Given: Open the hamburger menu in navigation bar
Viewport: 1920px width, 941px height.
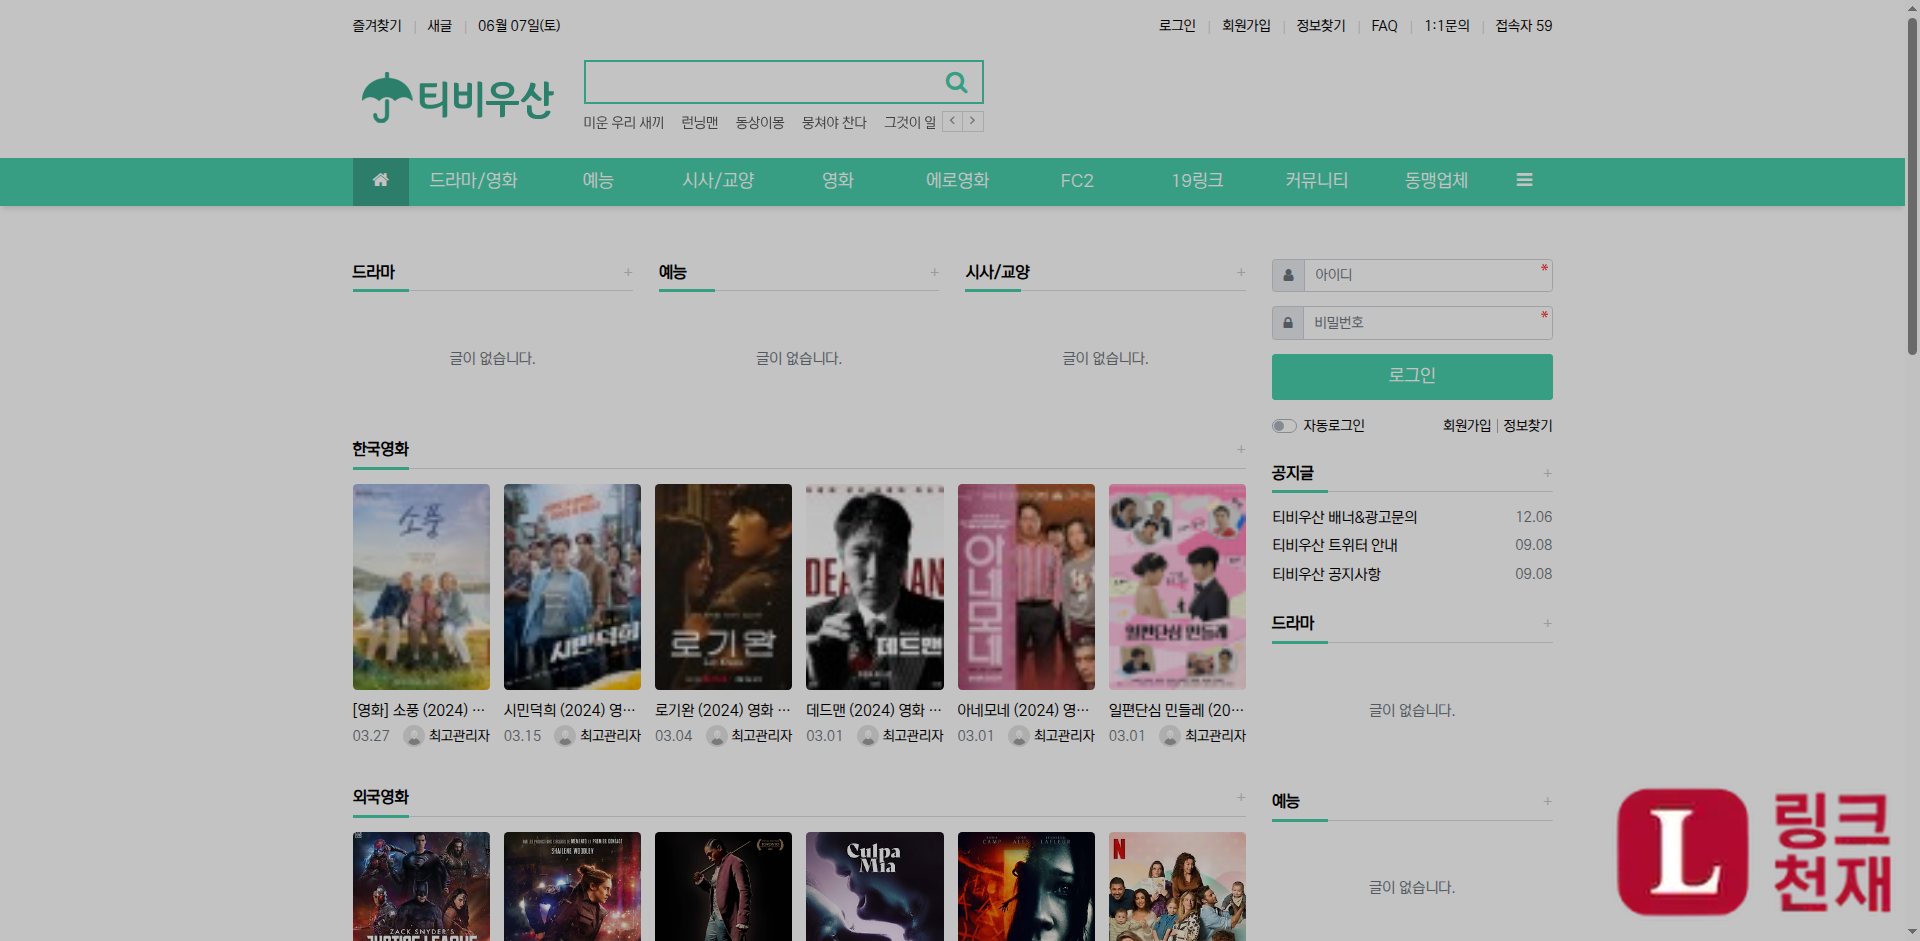Looking at the screenshot, I should (1524, 180).
